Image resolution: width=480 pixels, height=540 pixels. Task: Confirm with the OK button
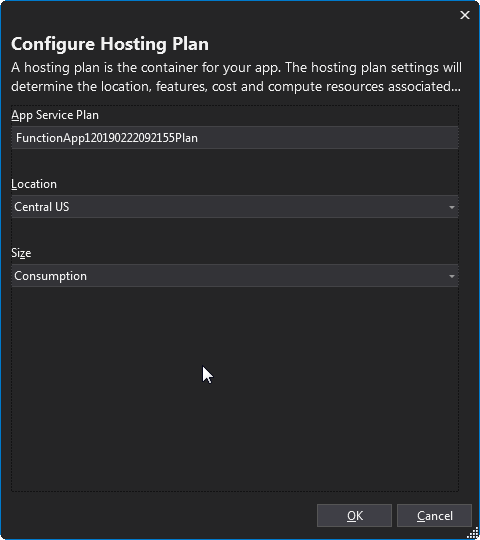(x=354, y=516)
